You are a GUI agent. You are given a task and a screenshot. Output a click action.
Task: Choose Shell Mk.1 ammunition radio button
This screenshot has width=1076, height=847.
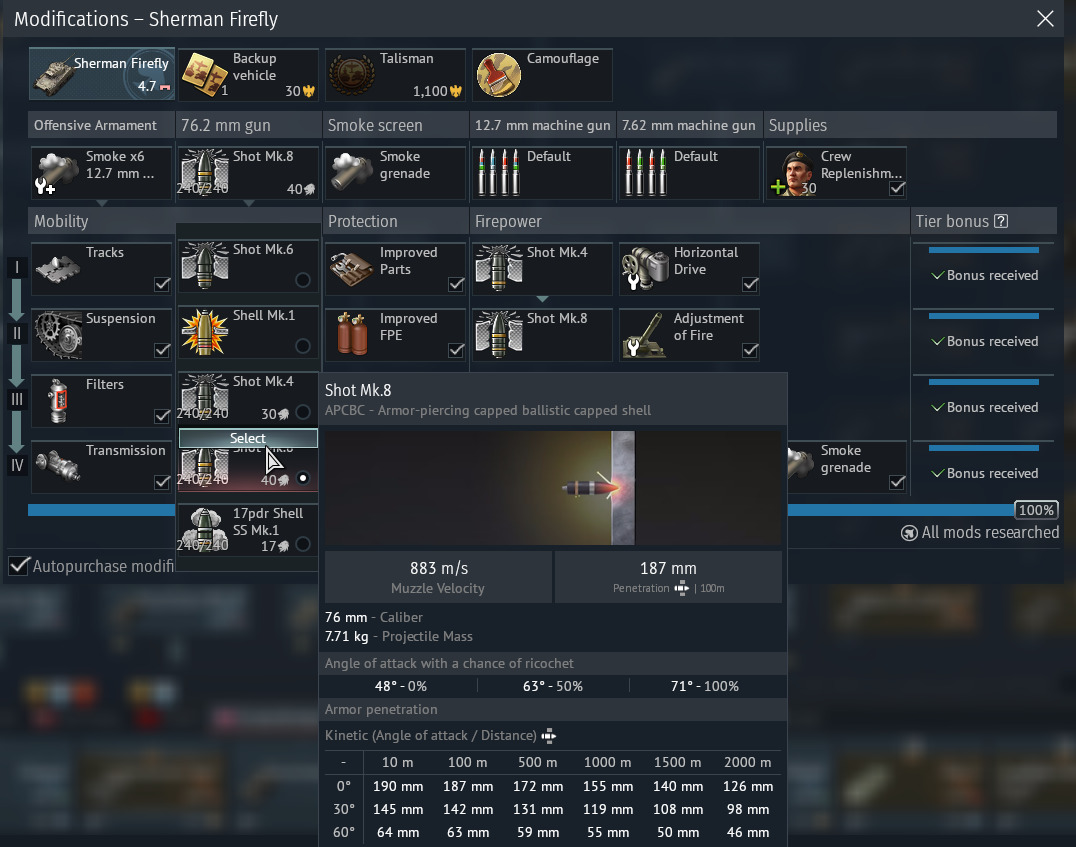pos(302,346)
